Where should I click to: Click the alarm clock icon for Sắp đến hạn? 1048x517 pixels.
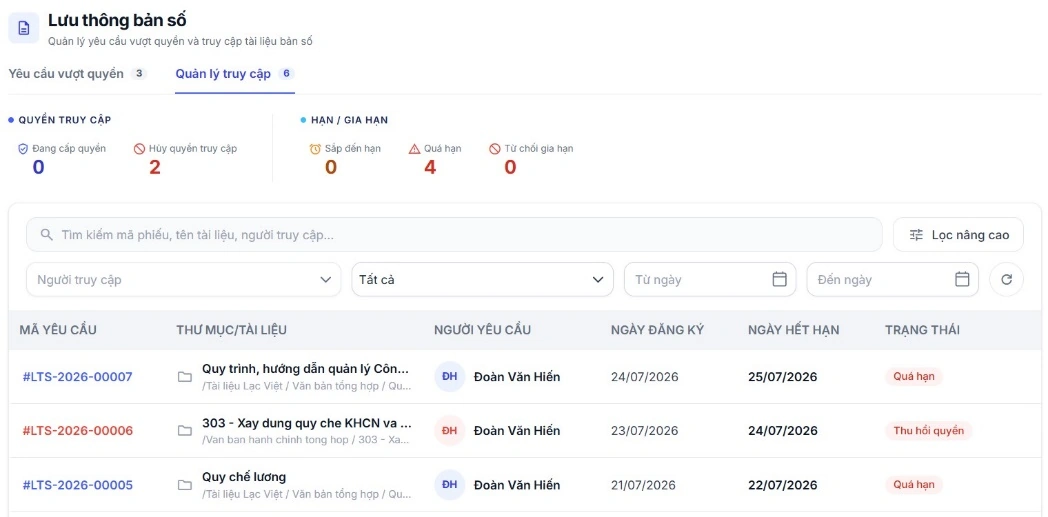pos(315,149)
